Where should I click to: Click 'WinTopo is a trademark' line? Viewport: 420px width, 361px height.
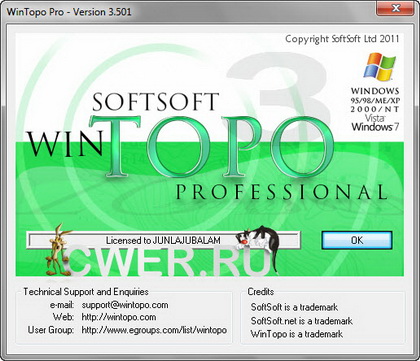tap(297, 334)
